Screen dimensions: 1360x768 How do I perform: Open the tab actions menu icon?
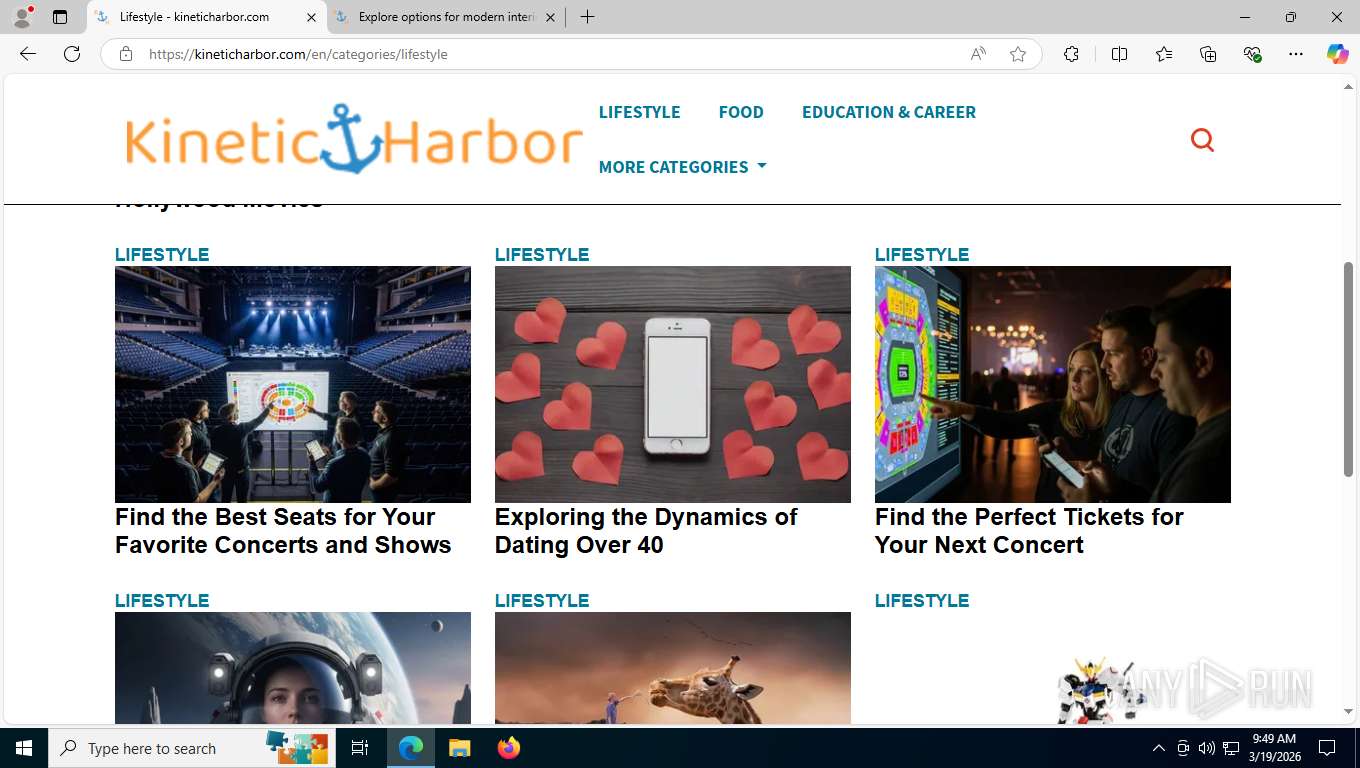click(60, 17)
